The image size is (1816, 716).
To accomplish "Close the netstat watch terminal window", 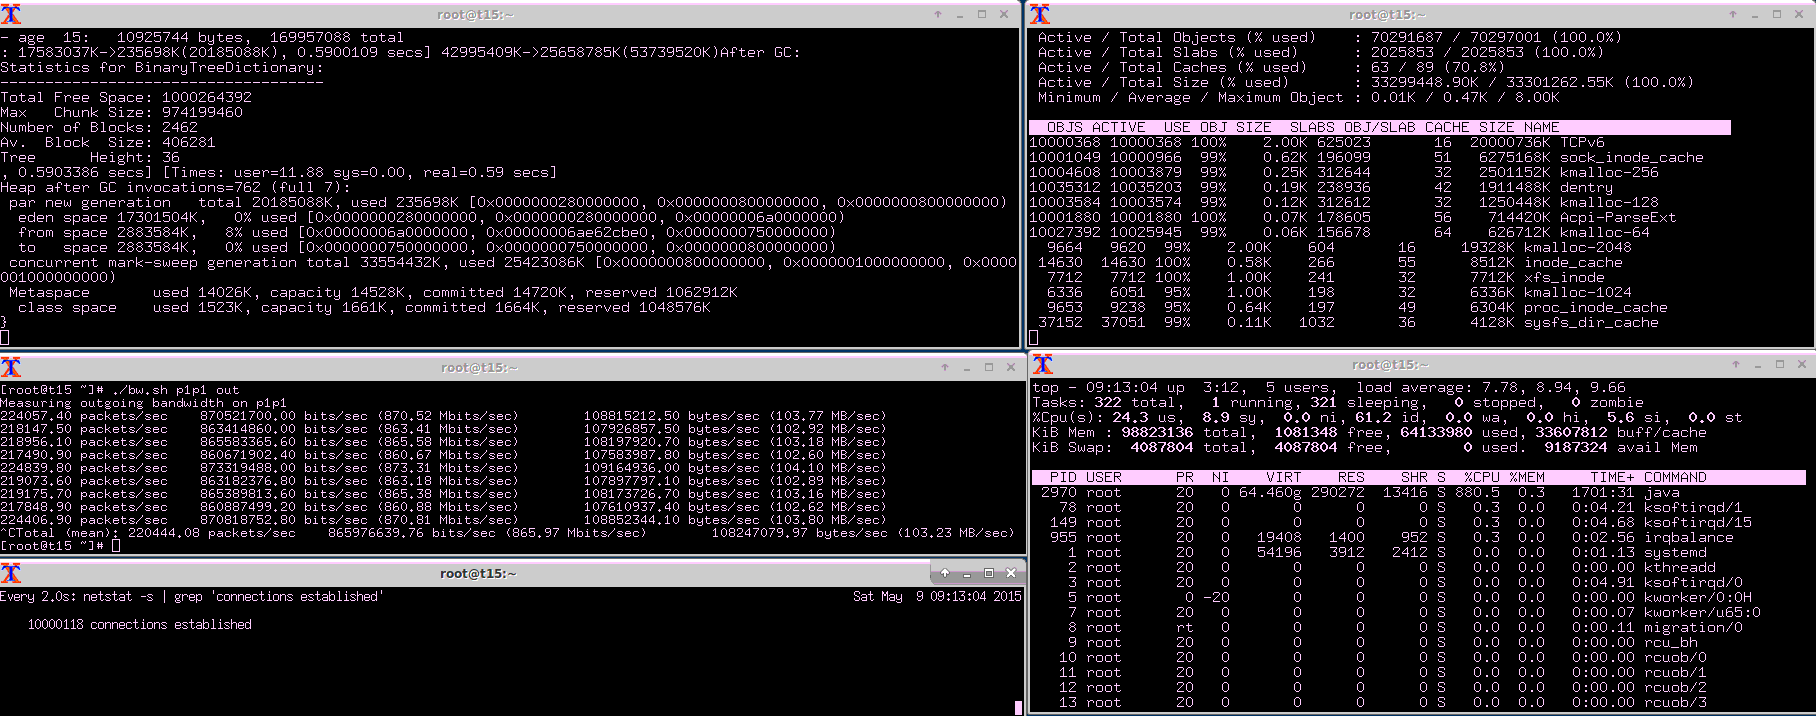I will 1011,573.
